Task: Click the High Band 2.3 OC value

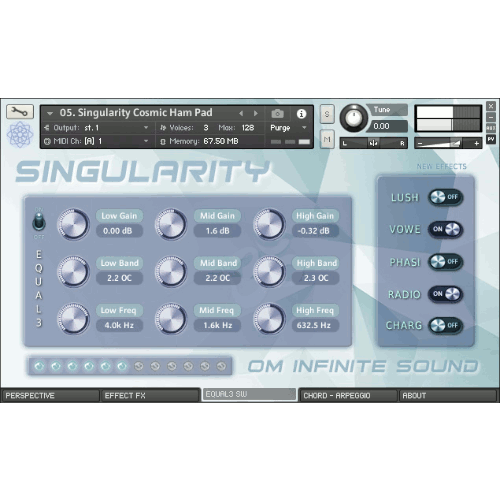Action: [x=315, y=278]
